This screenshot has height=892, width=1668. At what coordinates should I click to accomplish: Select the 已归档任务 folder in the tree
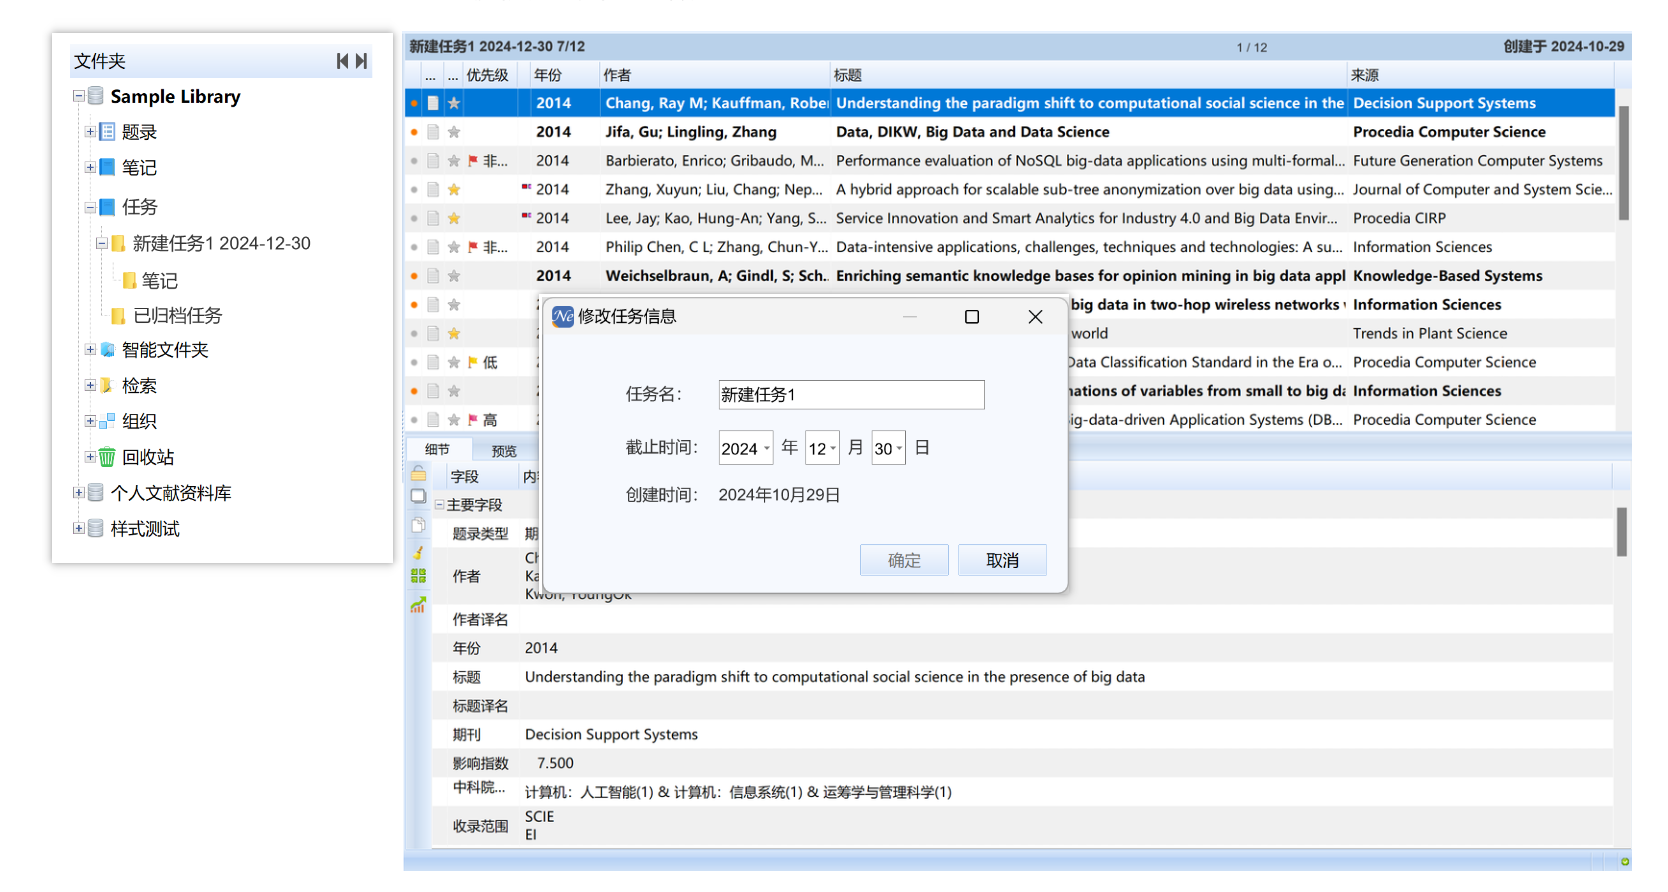coord(177,316)
